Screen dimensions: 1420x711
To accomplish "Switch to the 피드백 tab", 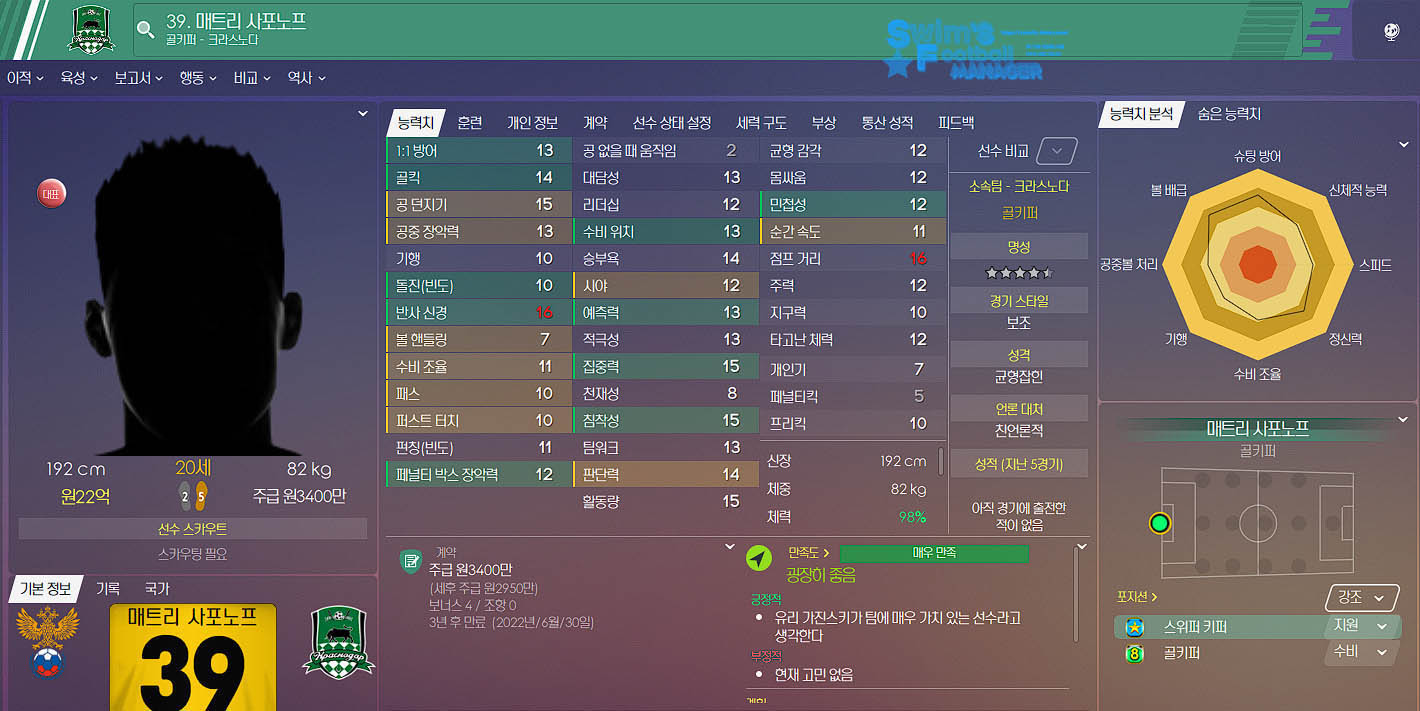I will click(x=956, y=122).
